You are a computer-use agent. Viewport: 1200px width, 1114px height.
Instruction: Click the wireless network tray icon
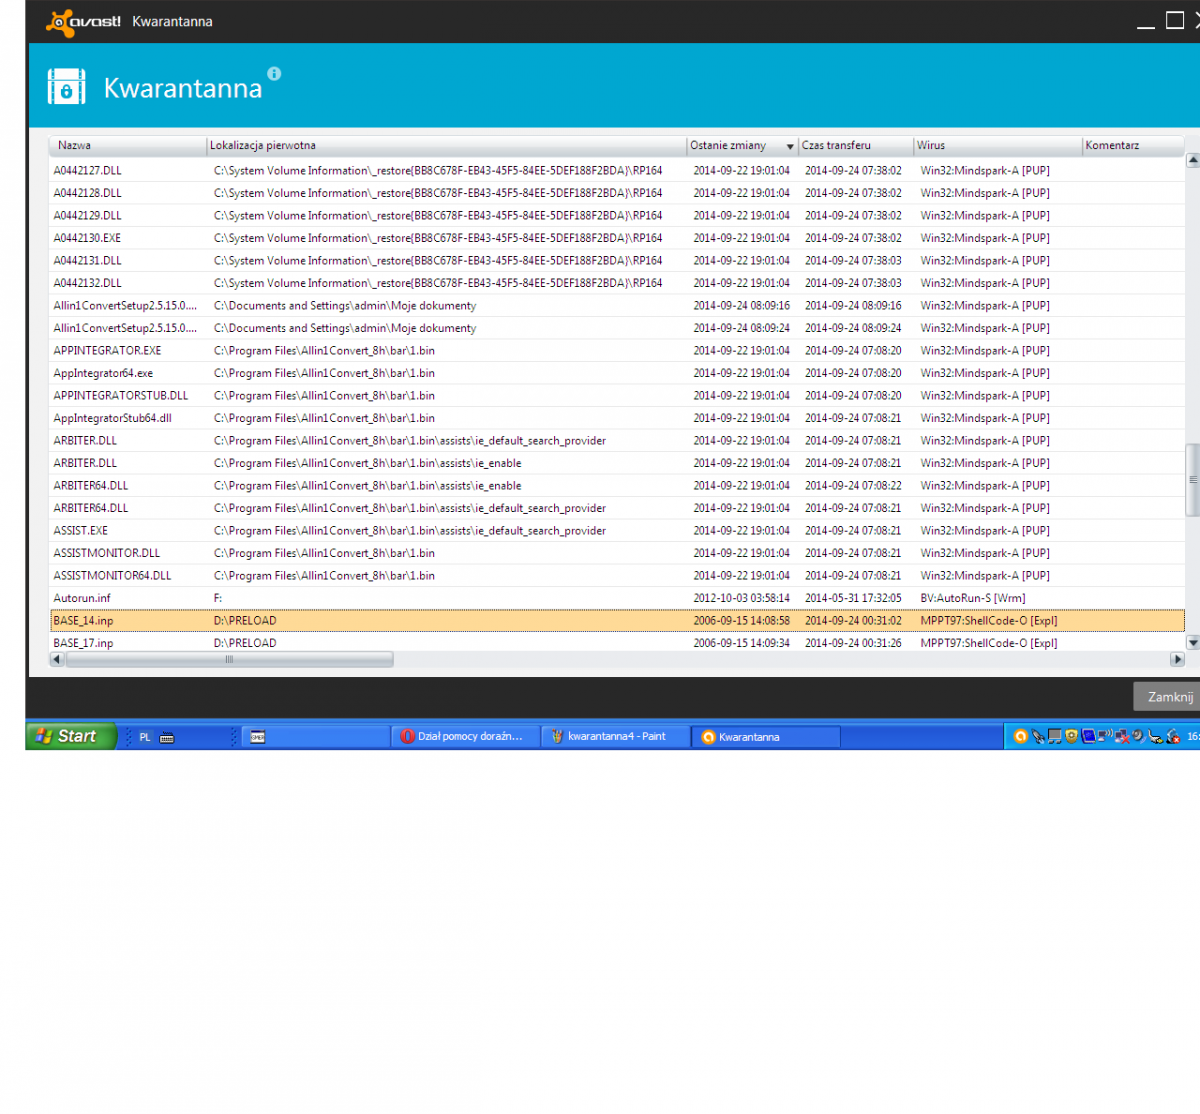[1105, 735]
